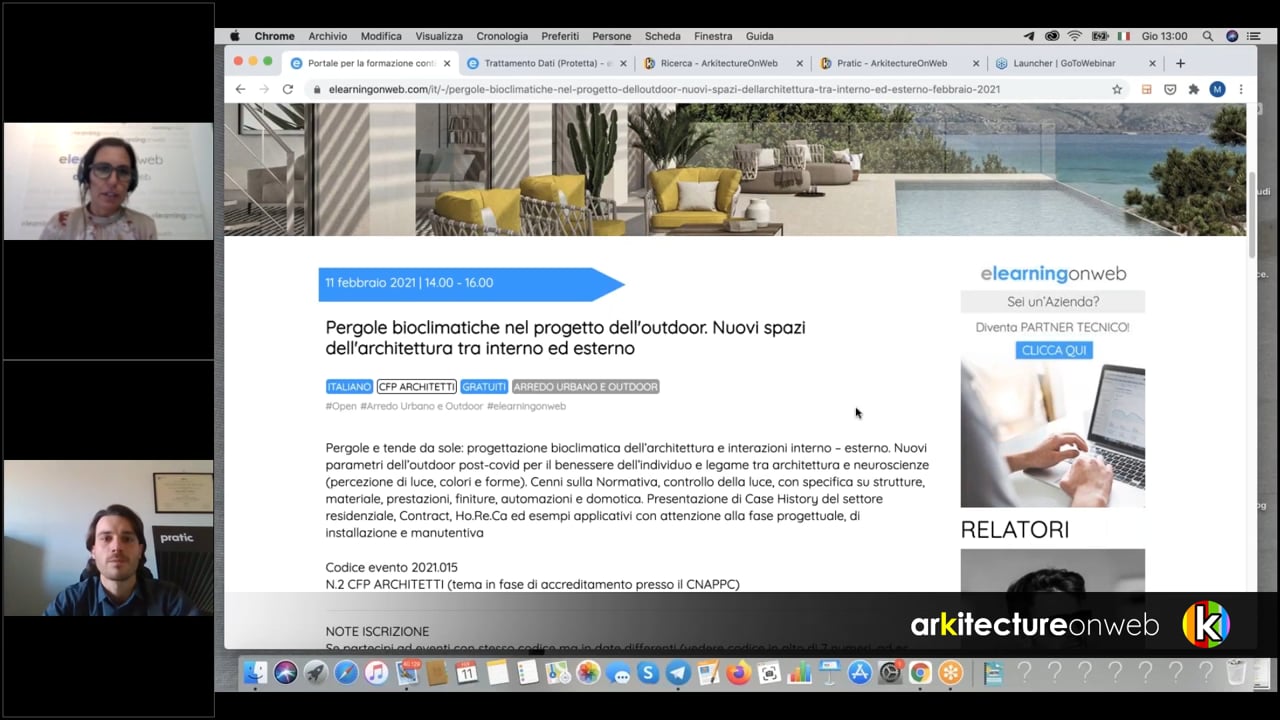The image size is (1280, 720).
Task: Open Firefox in the Dock
Action: [738, 673]
